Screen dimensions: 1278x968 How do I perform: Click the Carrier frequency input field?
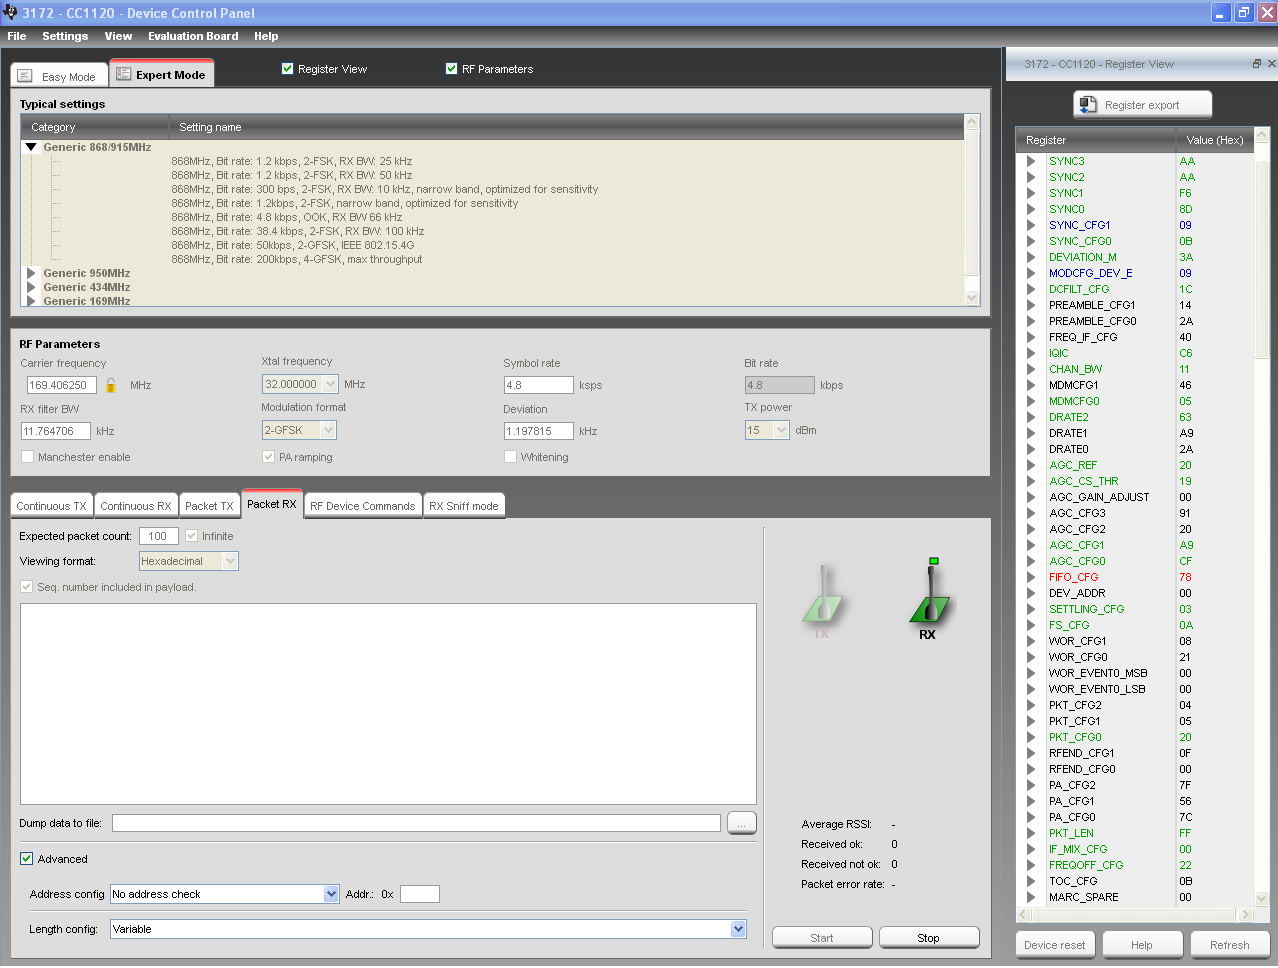62,385
